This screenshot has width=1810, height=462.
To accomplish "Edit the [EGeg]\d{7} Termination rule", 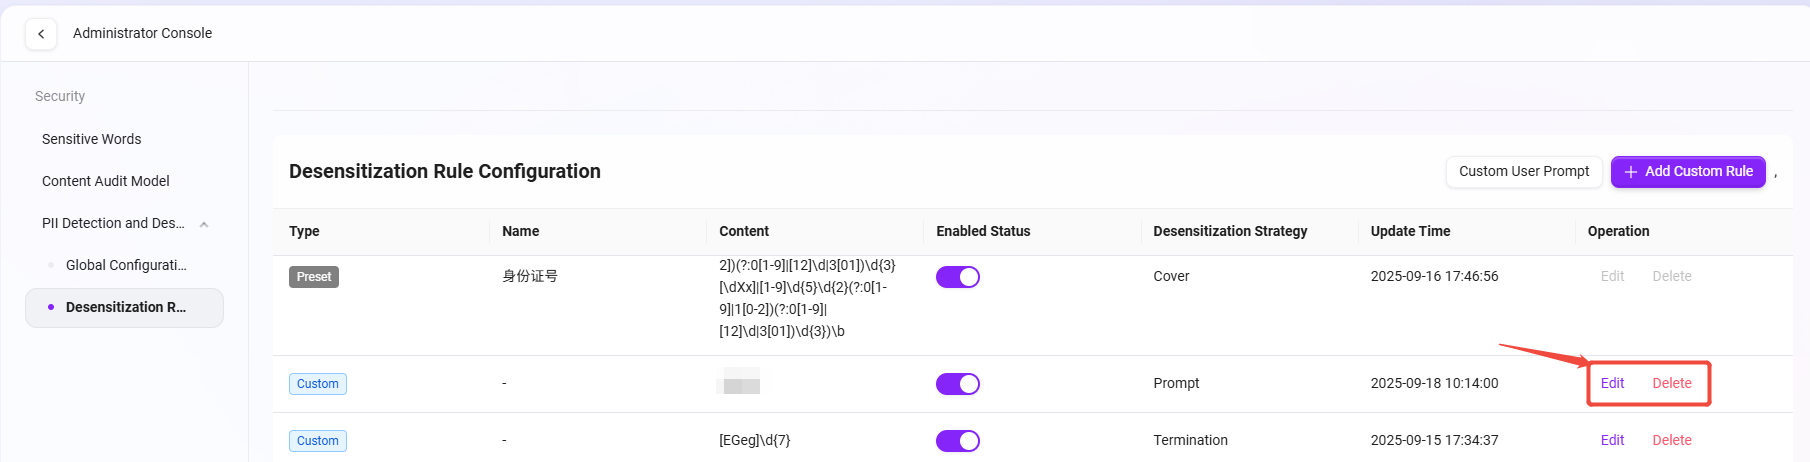I will coord(1612,440).
